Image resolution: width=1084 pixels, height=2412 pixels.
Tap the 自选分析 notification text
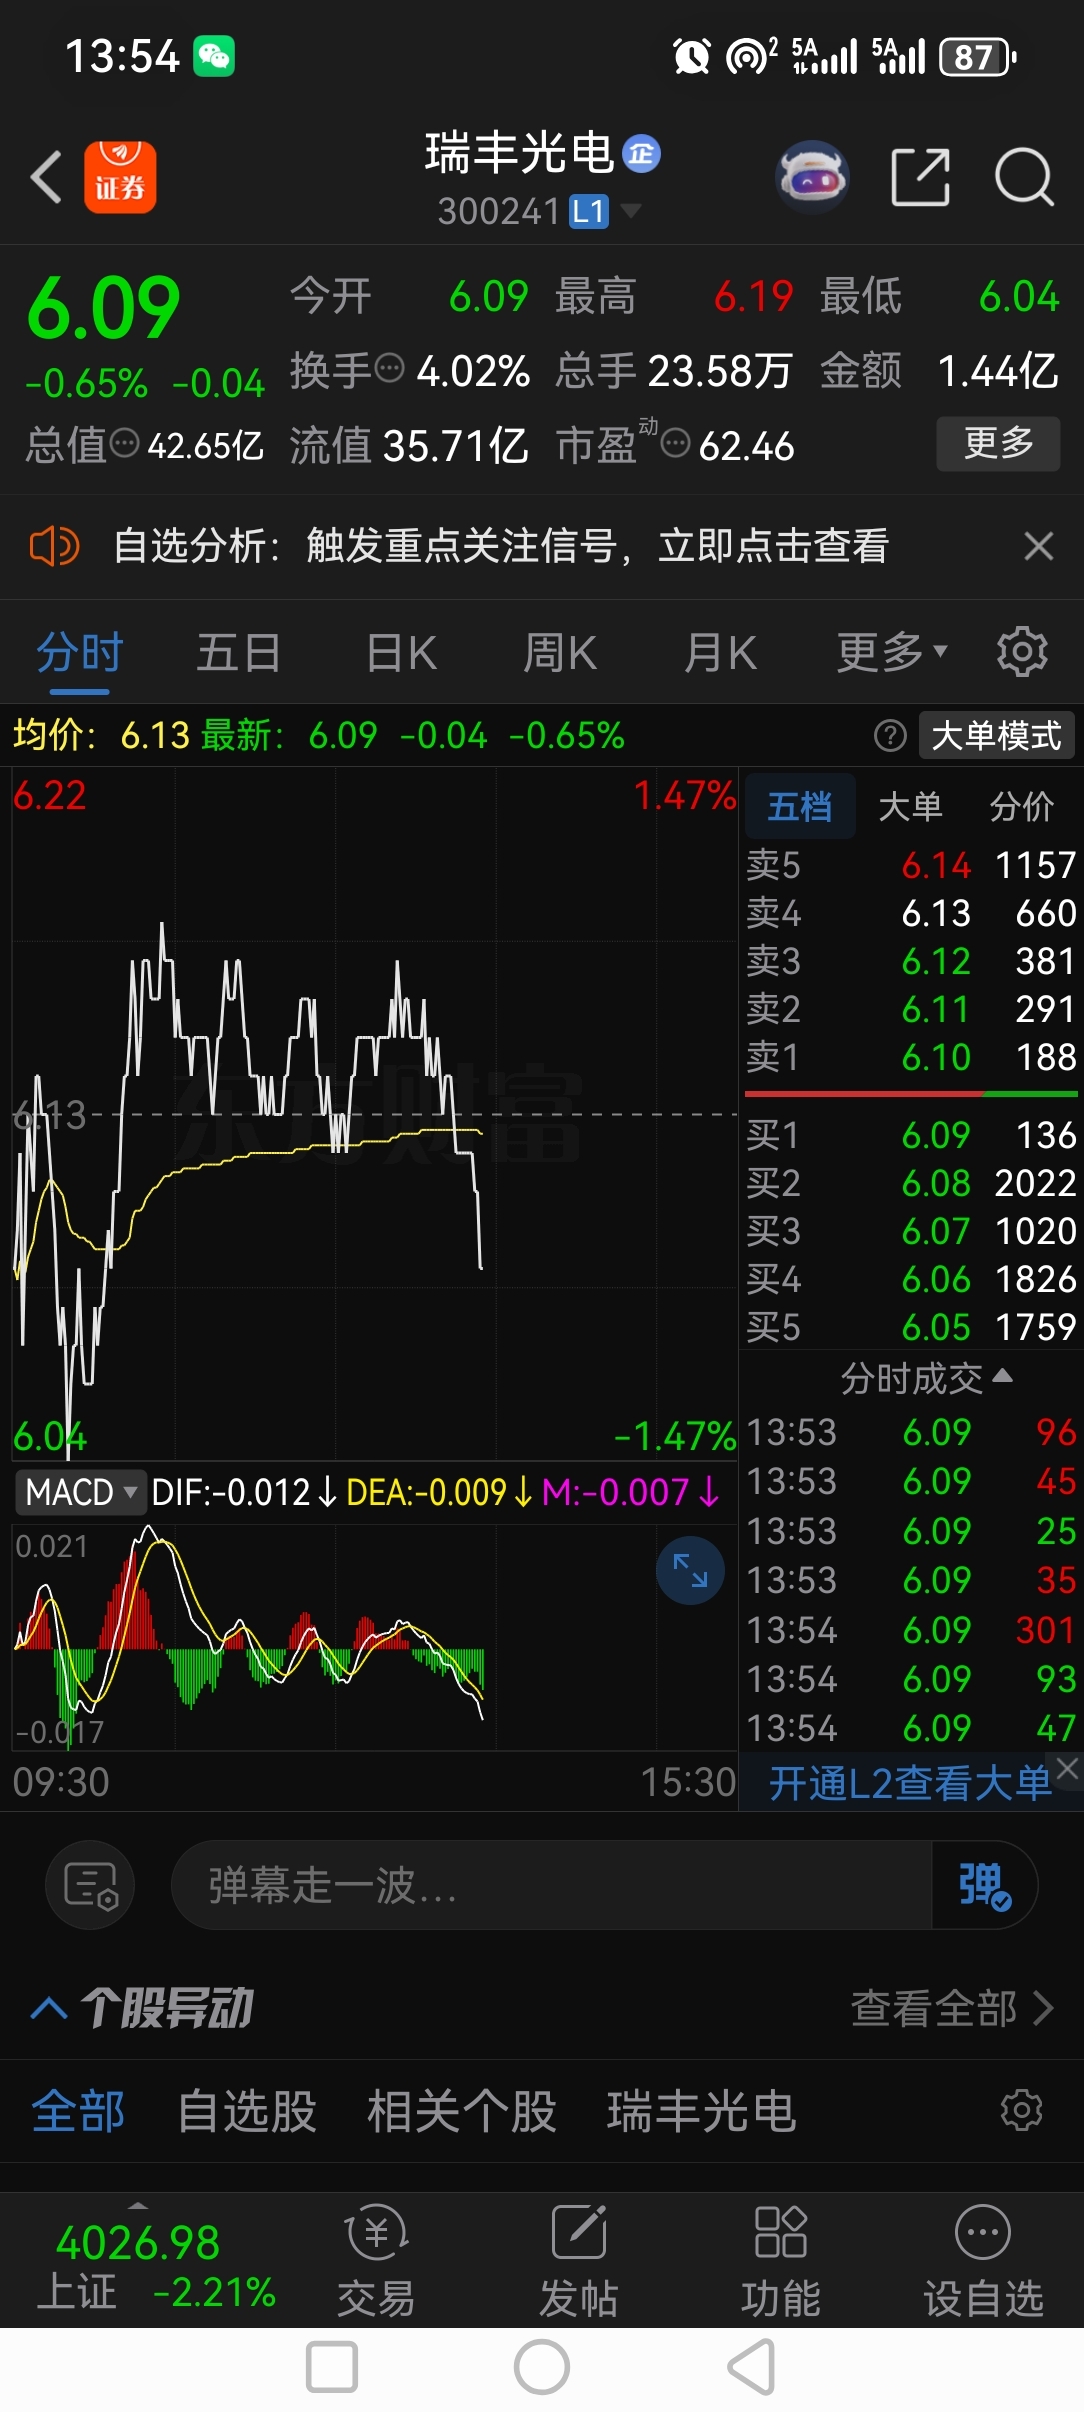click(x=500, y=546)
